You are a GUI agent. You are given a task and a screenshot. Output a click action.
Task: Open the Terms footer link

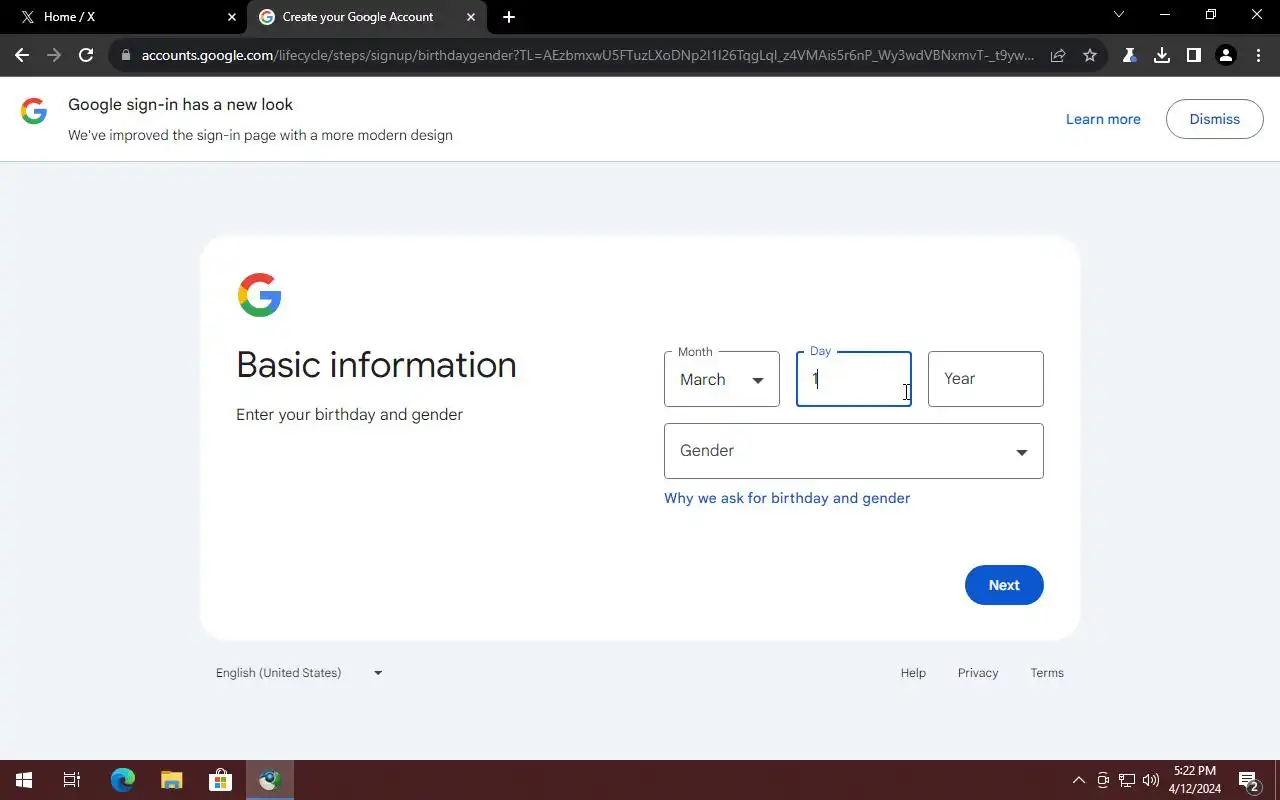point(1047,673)
